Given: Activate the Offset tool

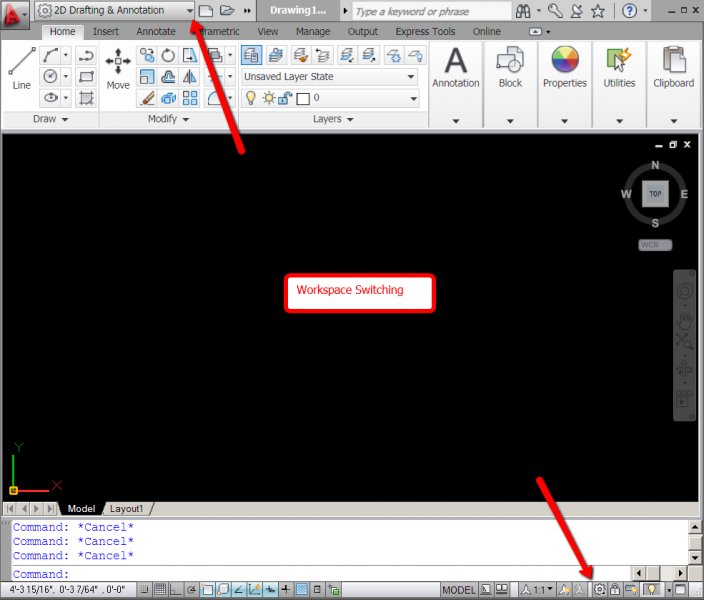Looking at the screenshot, I should [x=168, y=77].
